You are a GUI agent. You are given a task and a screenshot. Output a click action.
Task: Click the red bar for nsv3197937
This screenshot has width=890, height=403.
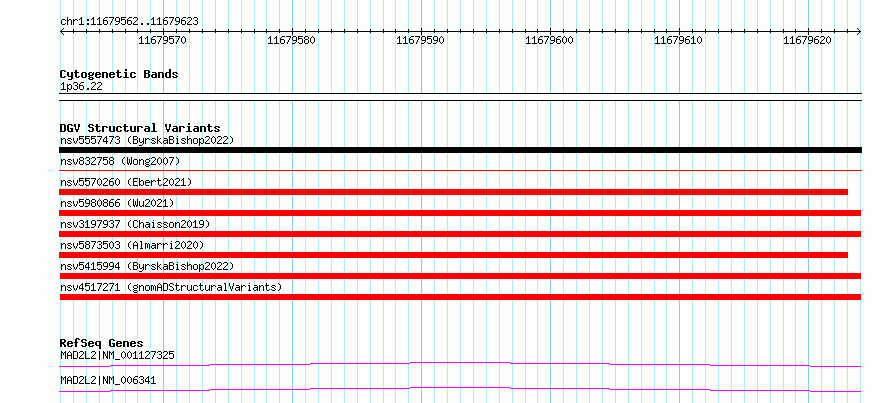pyautogui.click(x=460, y=234)
